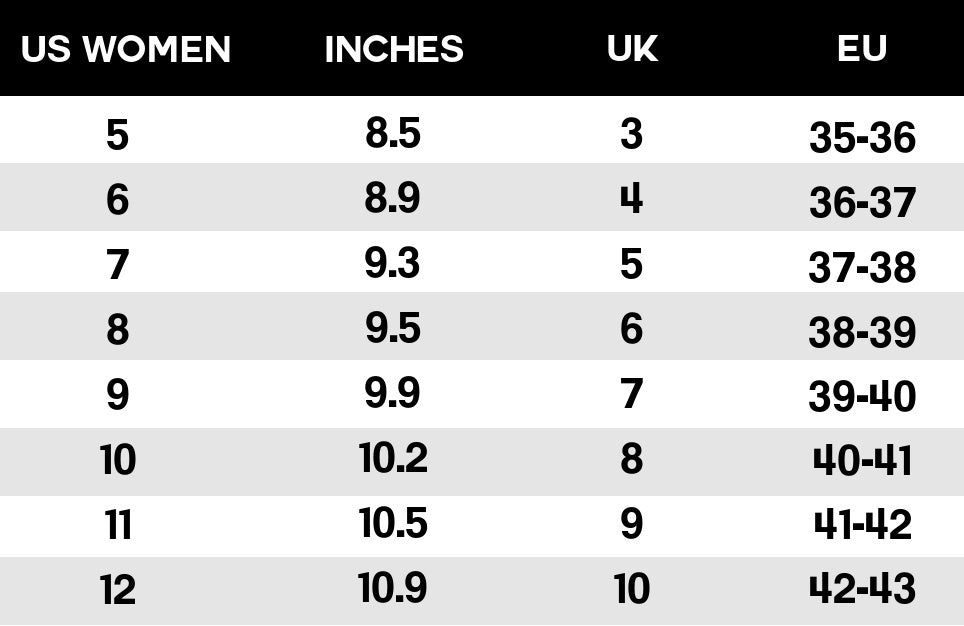Select US women size 11 cell
Image resolution: width=964 pixels, height=626 pixels.
[x=117, y=525]
